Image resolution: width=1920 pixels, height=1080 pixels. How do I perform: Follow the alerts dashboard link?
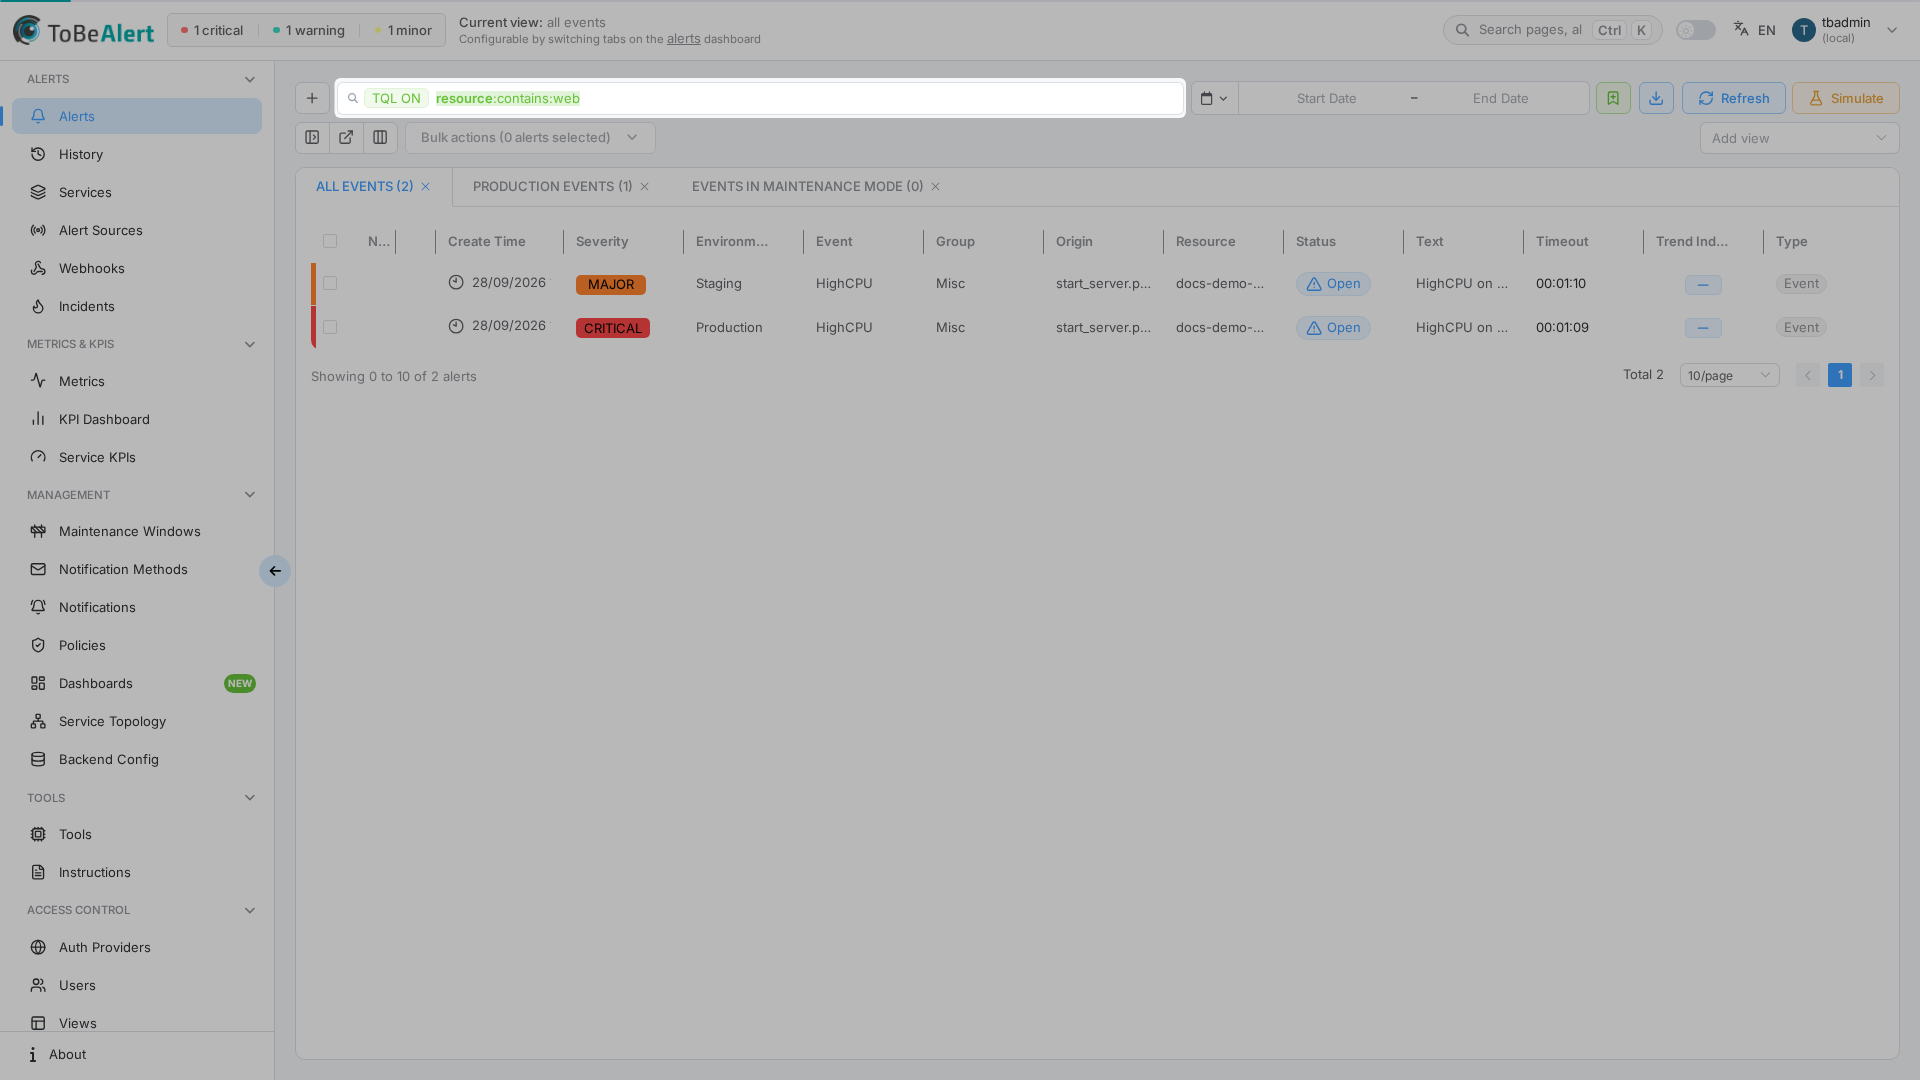683,39
